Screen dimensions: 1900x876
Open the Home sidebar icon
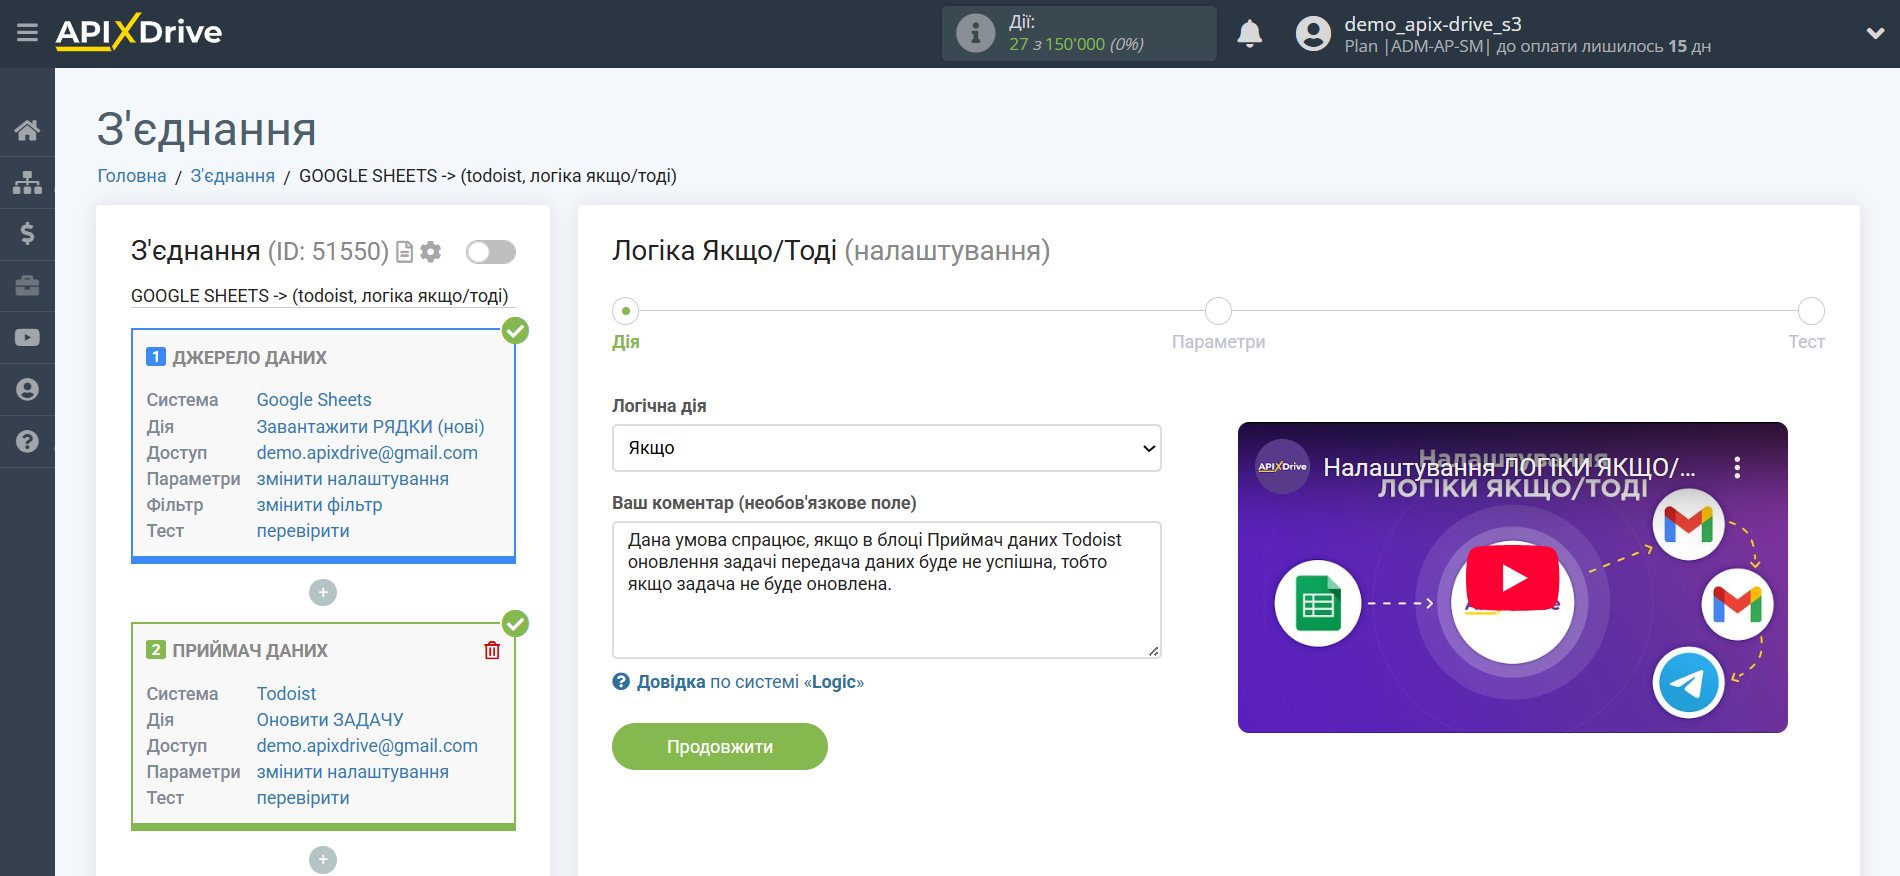pos(27,130)
